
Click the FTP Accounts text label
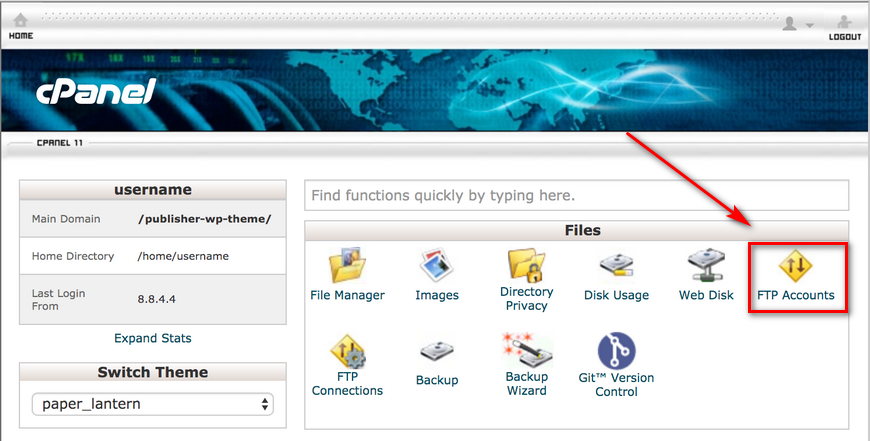click(795, 295)
